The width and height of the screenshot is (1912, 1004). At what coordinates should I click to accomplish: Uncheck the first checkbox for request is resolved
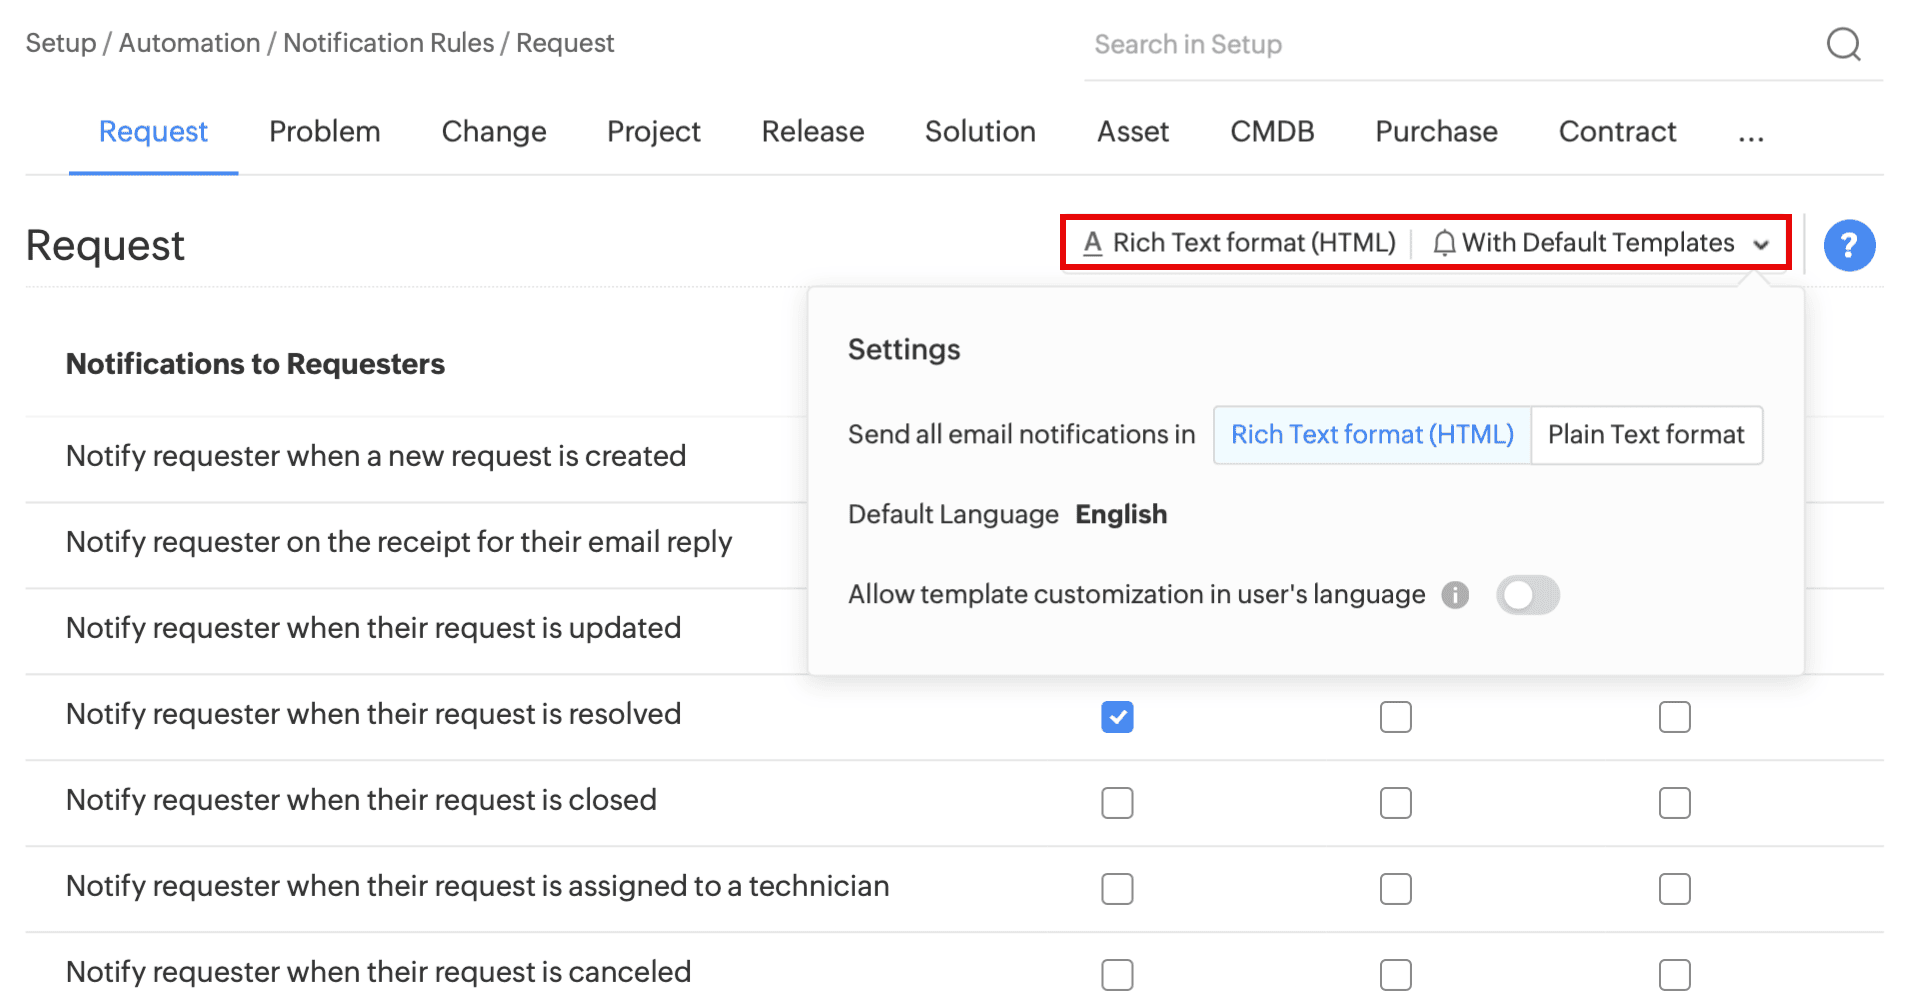1117,717
